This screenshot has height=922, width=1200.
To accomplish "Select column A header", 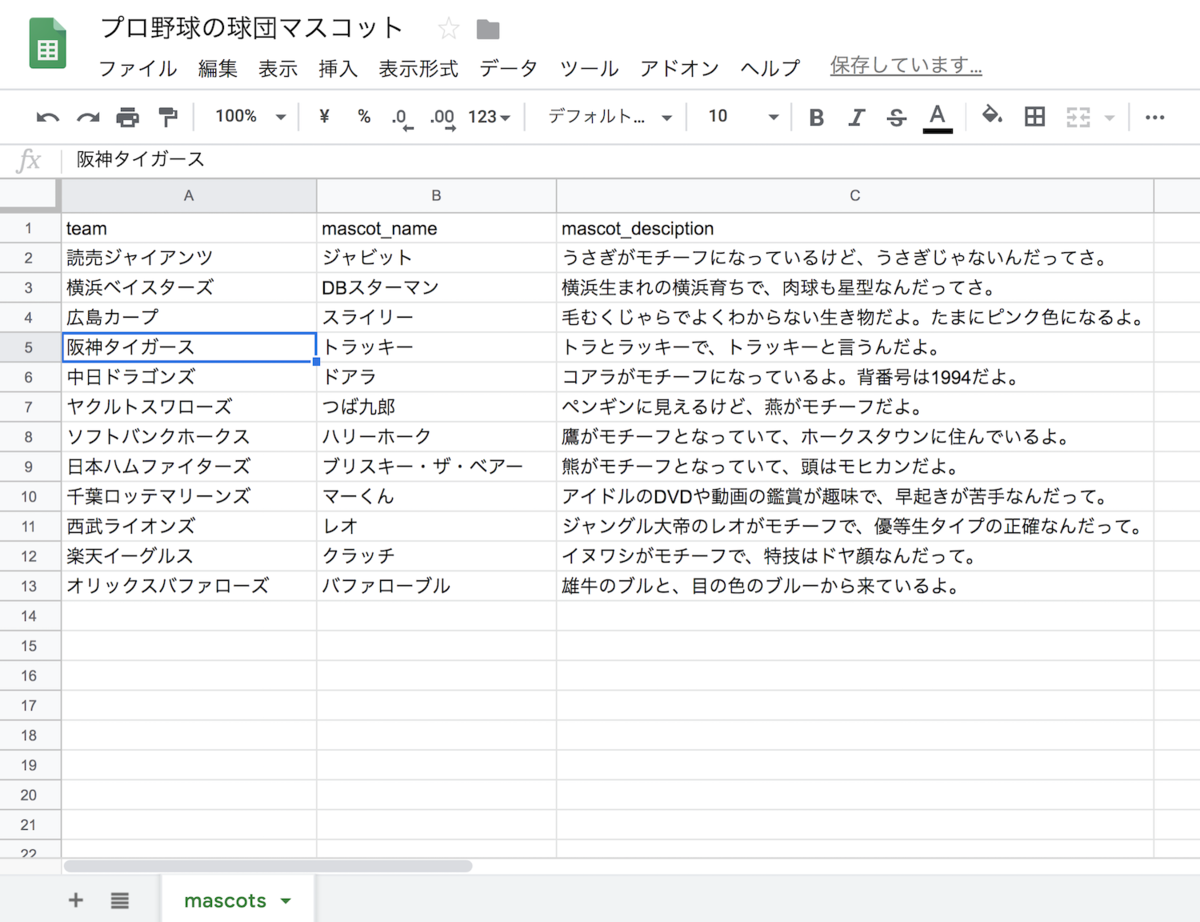I will pyautogui.click(x=189, y=196).
